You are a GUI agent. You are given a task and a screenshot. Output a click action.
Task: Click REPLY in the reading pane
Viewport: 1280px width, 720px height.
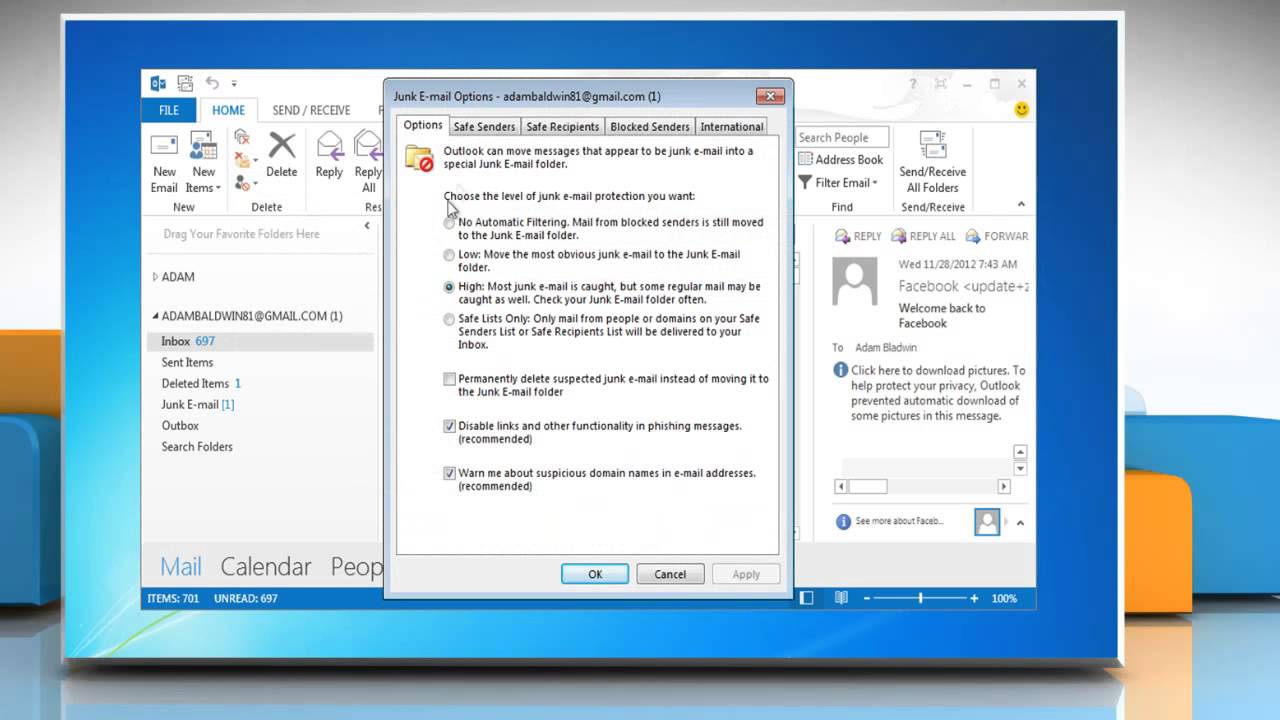click(x=858, y=236)
